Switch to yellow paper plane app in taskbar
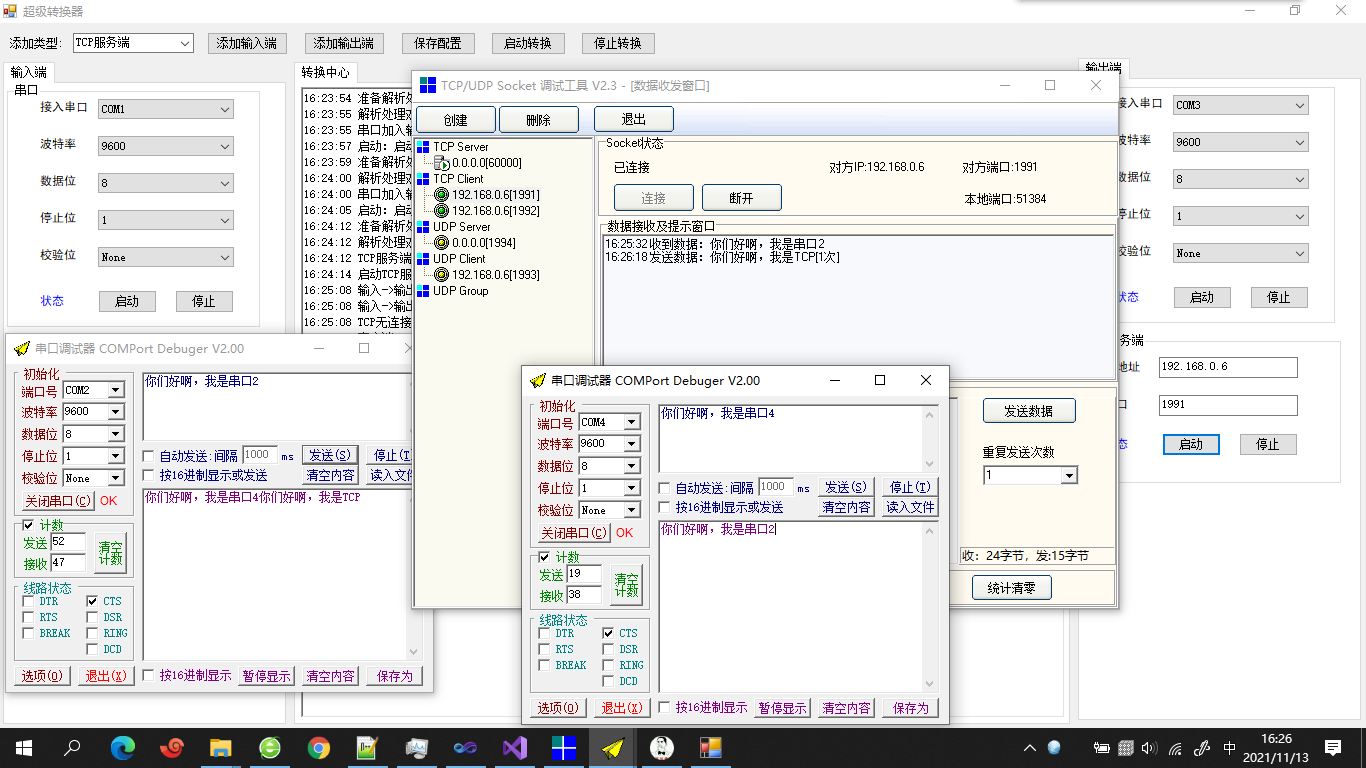This screenshot has height=768, width=1366. point(613,747)
